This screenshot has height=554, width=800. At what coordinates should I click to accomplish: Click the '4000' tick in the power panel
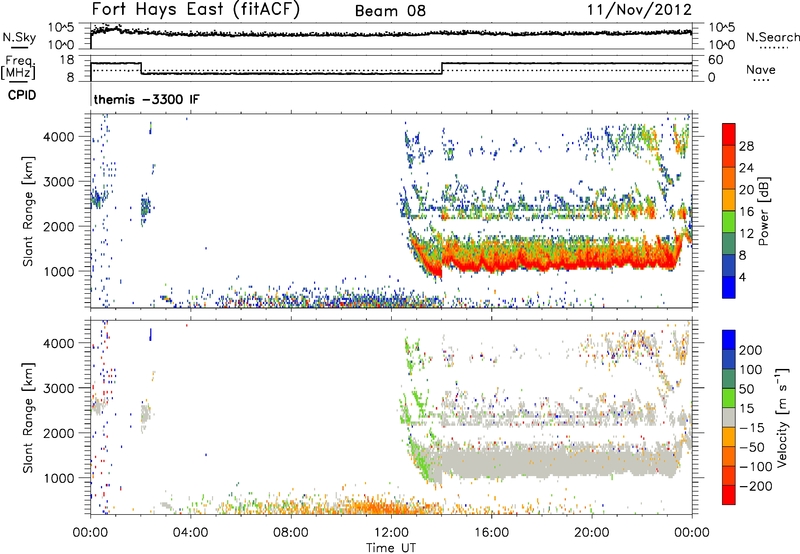click(x=59, y=137)
